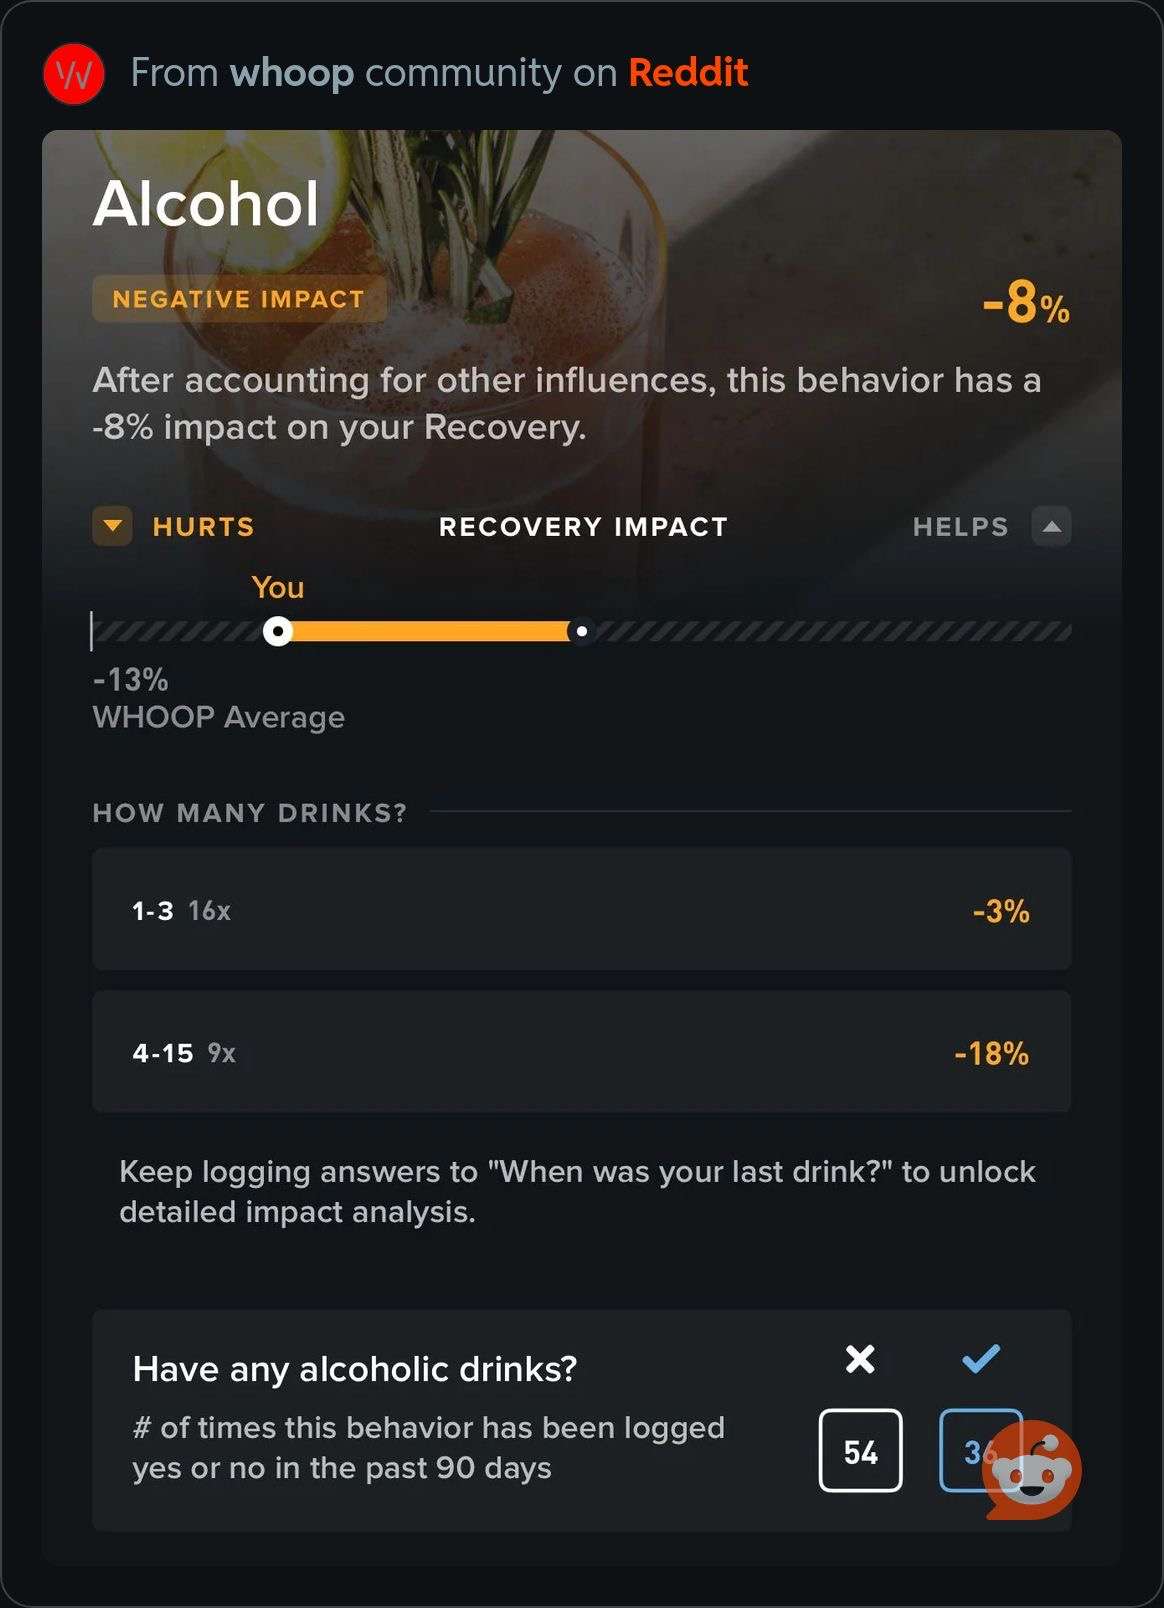Toggle the 54 'no' count box
Viewport: 1164px width, 1608px height.
(x=861, y=1451)
